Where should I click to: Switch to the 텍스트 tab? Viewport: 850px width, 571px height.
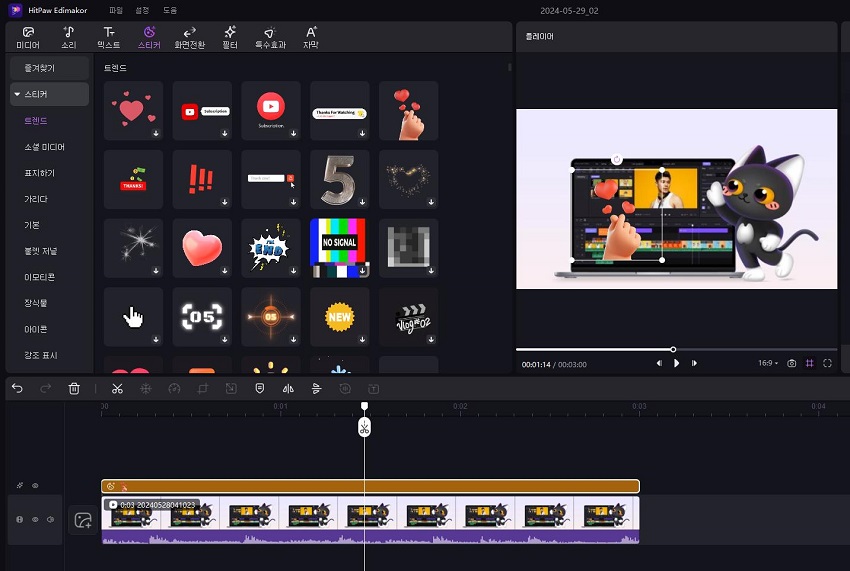[110, 38]
